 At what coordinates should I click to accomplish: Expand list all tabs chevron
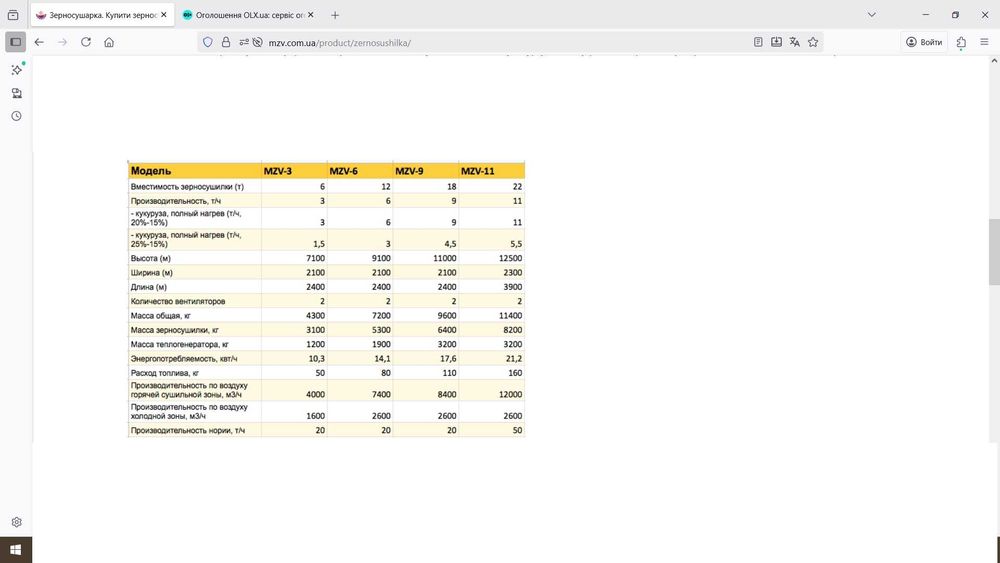871,15
